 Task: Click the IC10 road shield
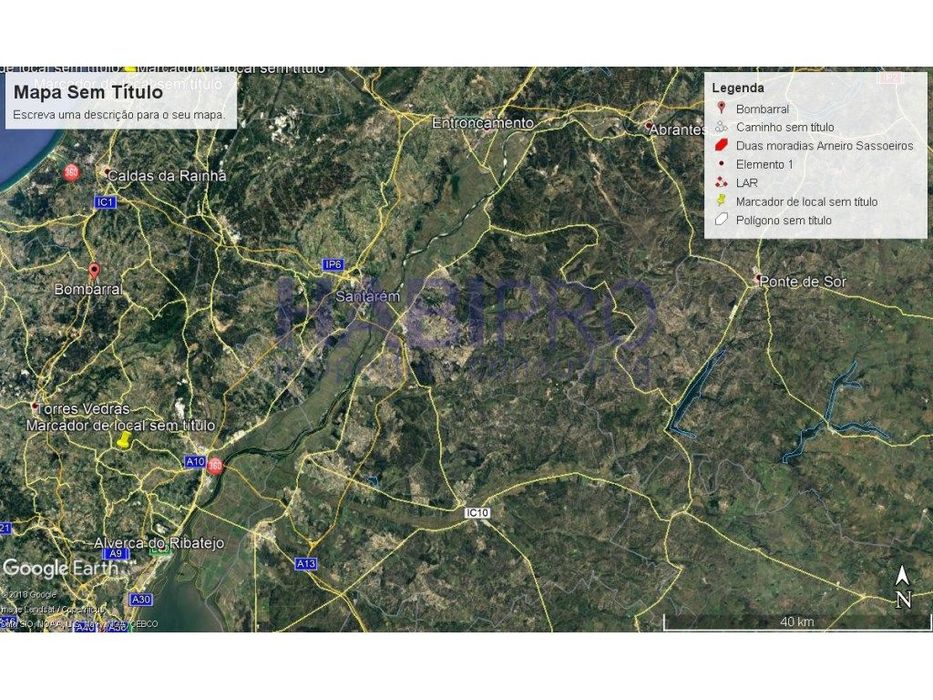477,512
